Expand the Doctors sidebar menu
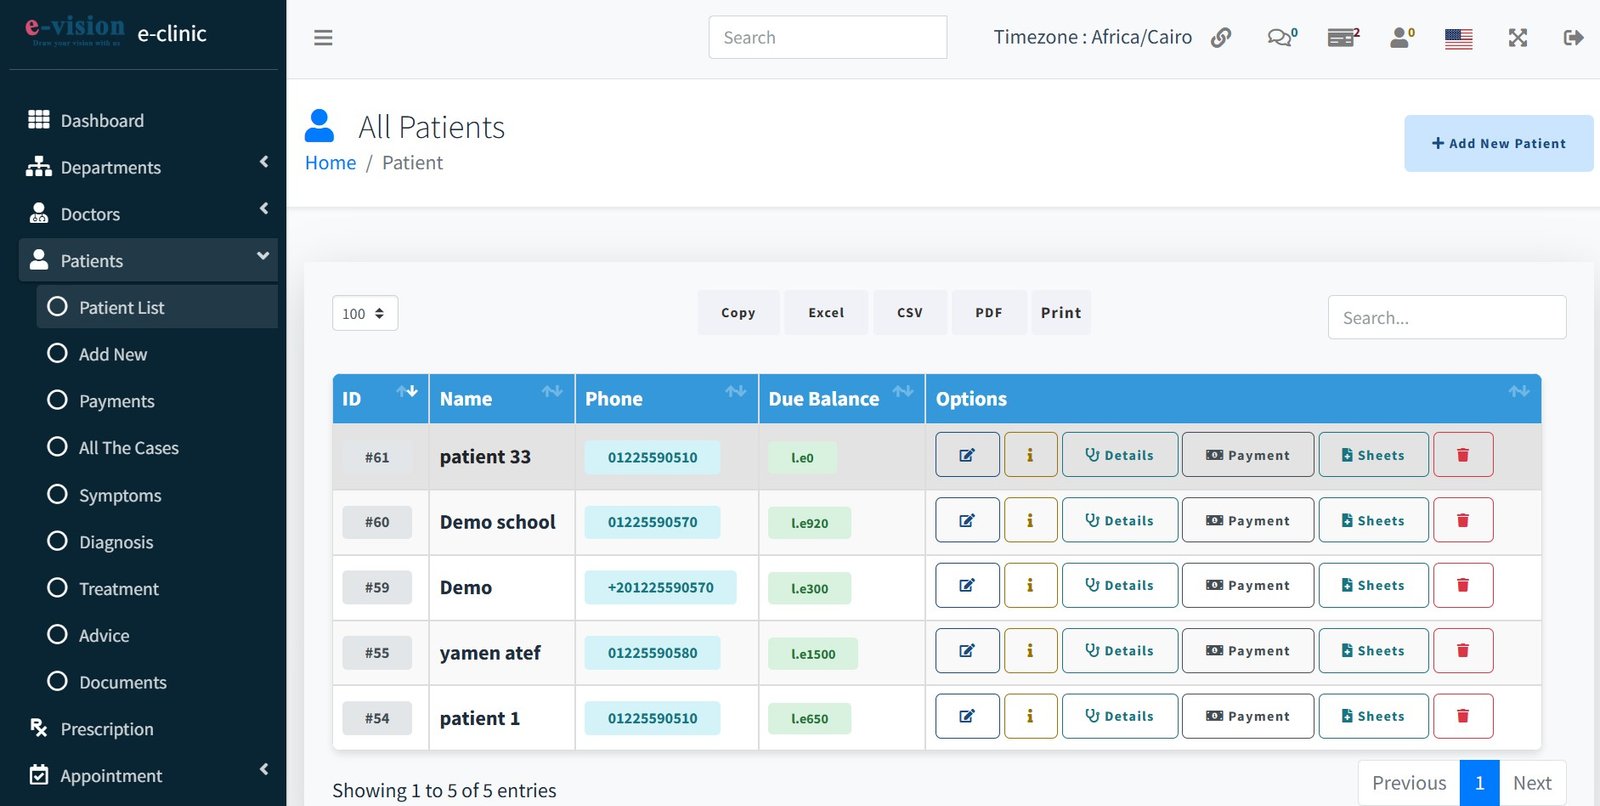 pyautogui.click(x=90, y=214)
